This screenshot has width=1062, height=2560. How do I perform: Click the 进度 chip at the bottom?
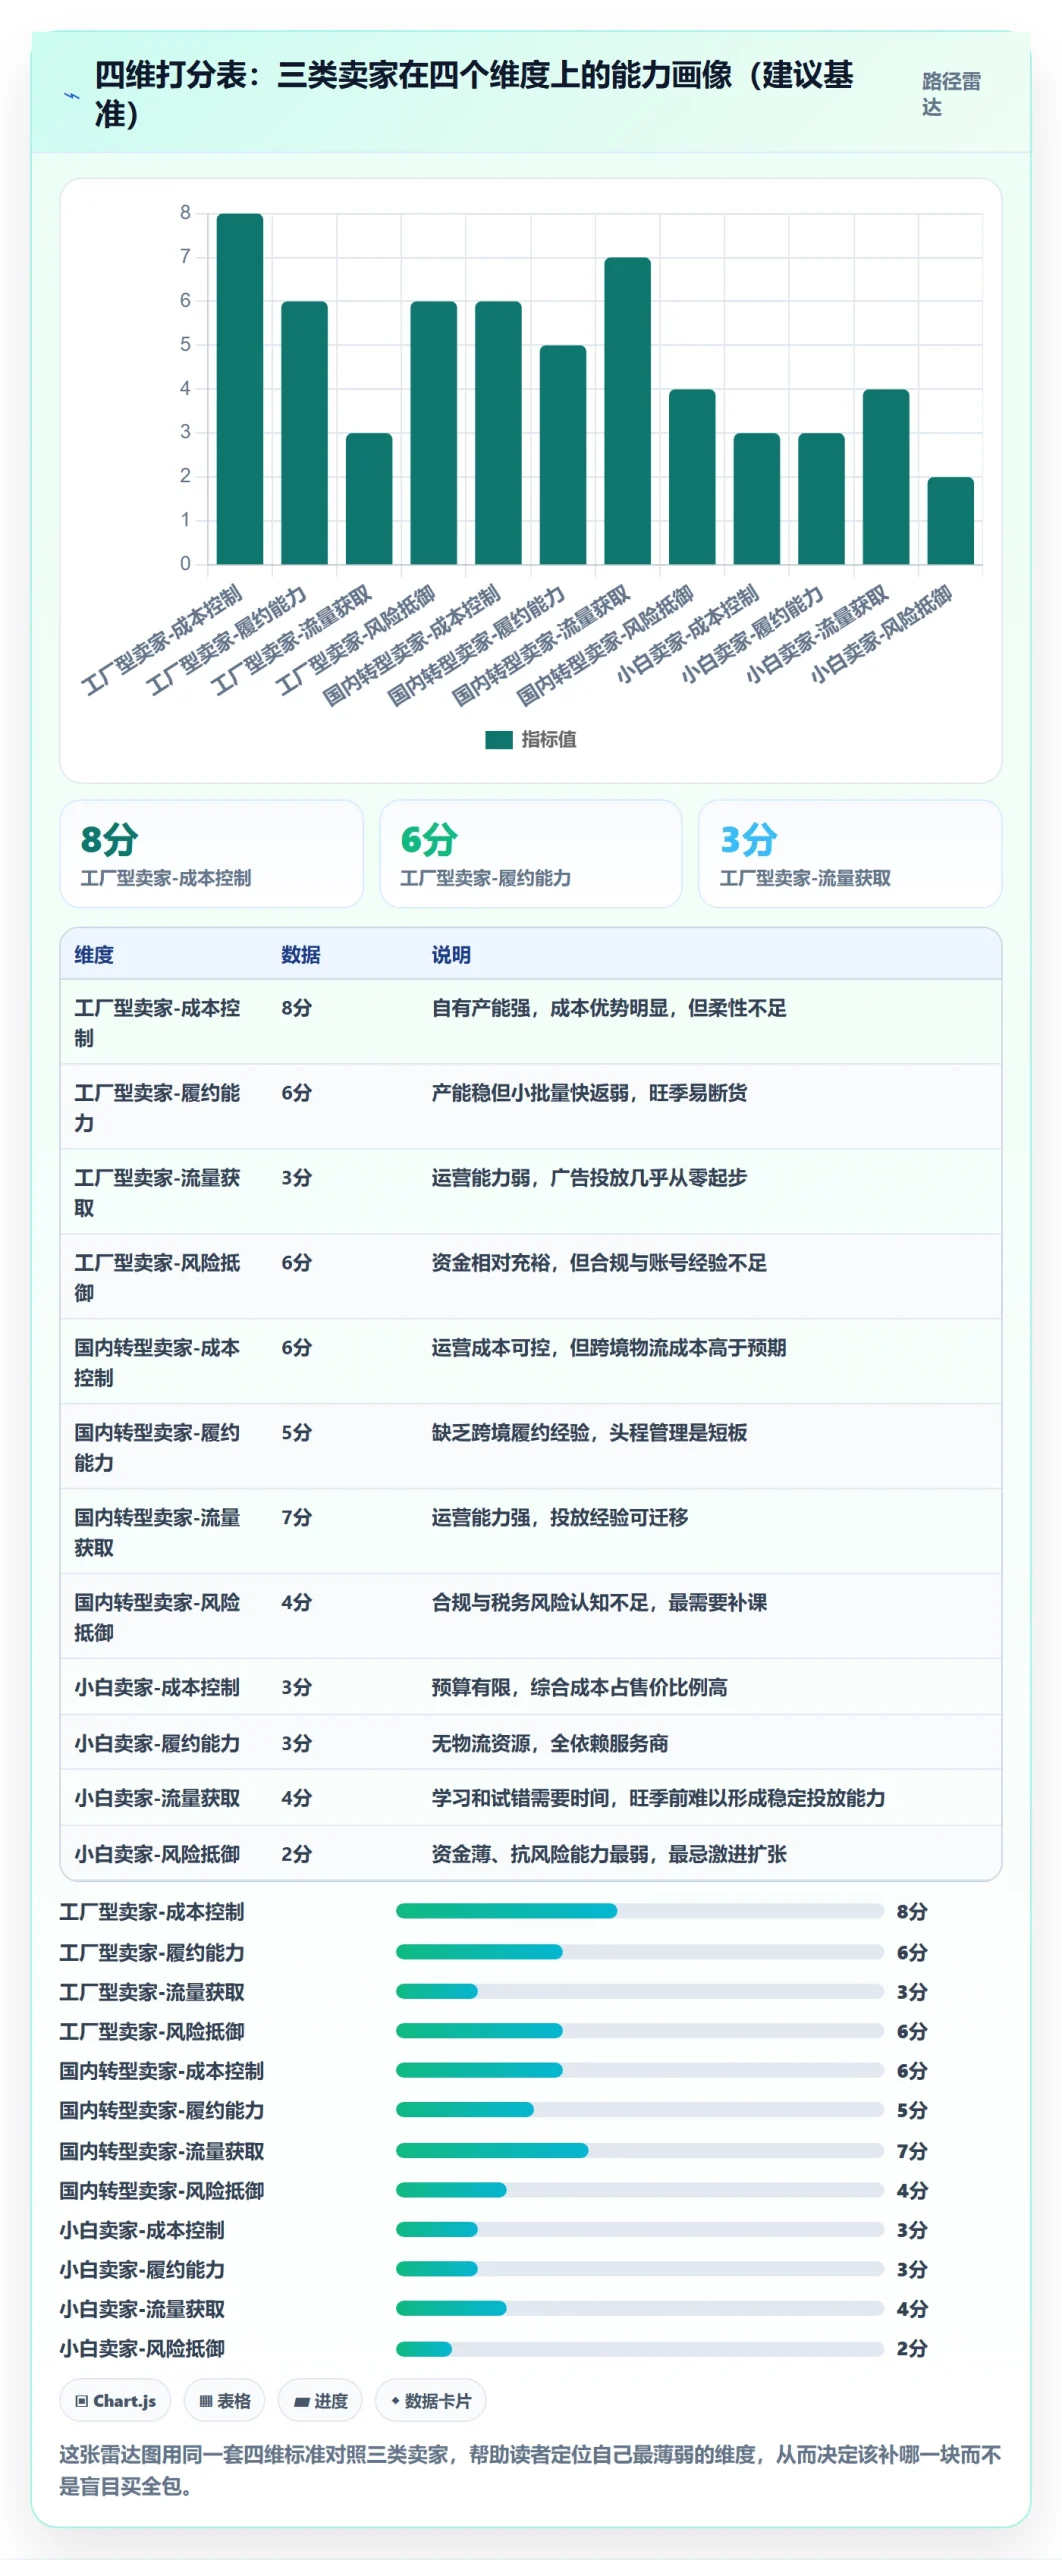tap(321, 2400)
